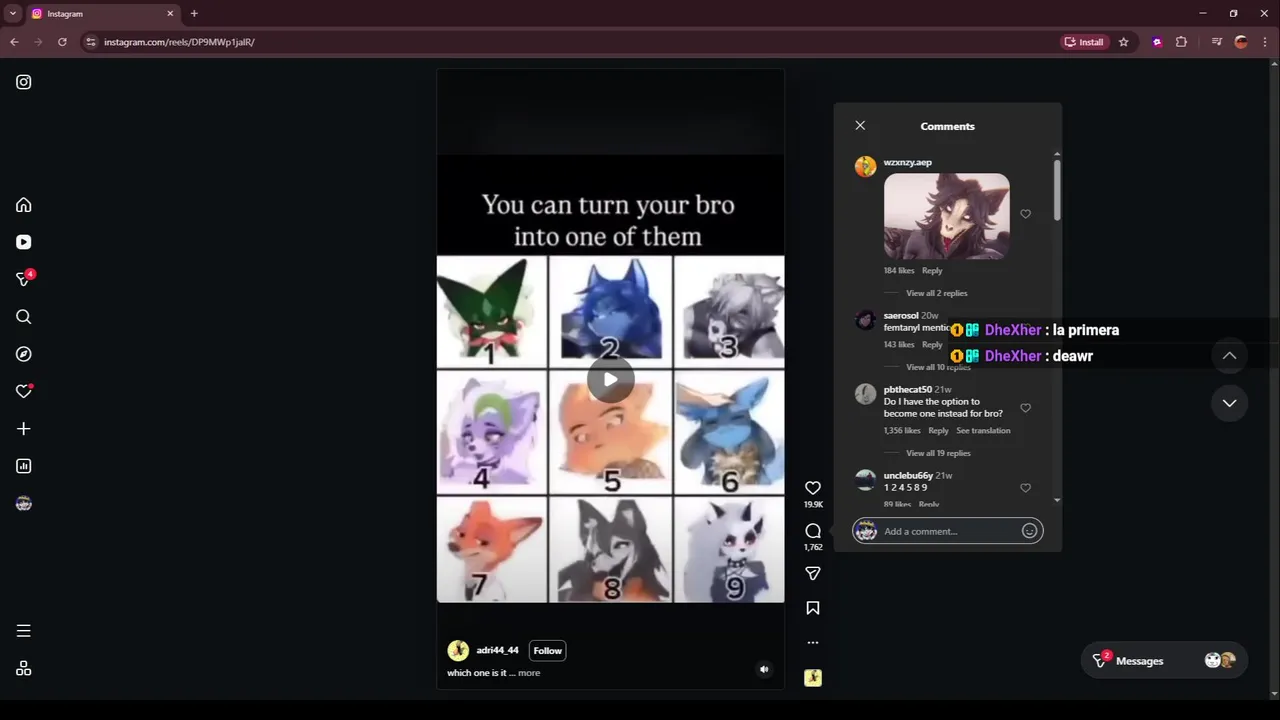The width and height of the screenshot is (1280, 720).
Task: Click the 184 likes count
Action: [x=899, y=271]
